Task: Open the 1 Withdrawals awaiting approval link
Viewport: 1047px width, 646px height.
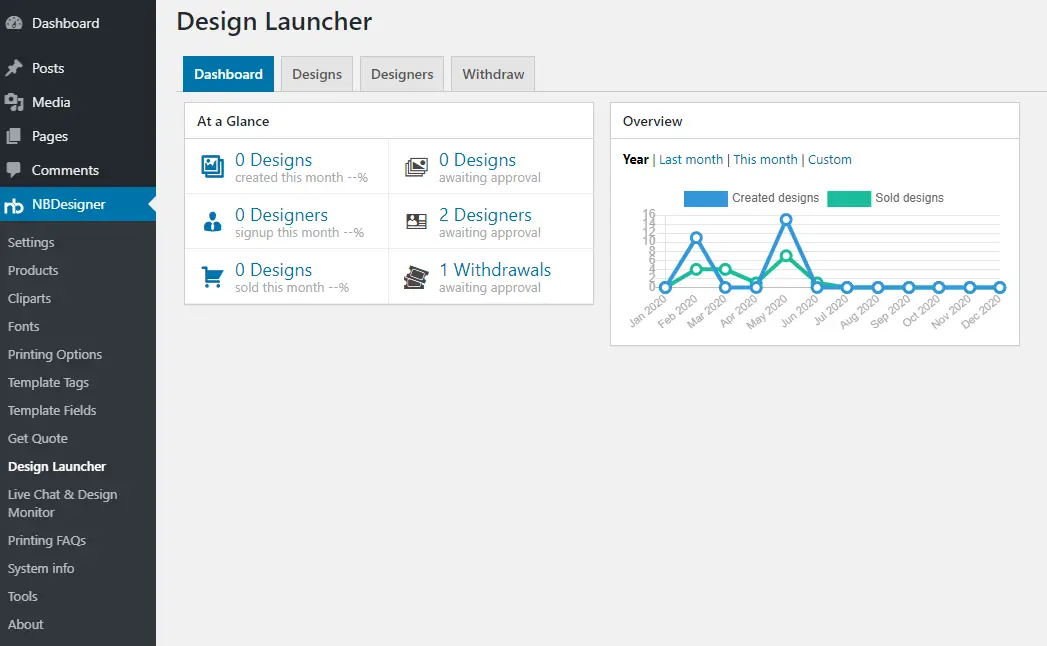Action: pos(495,270)
